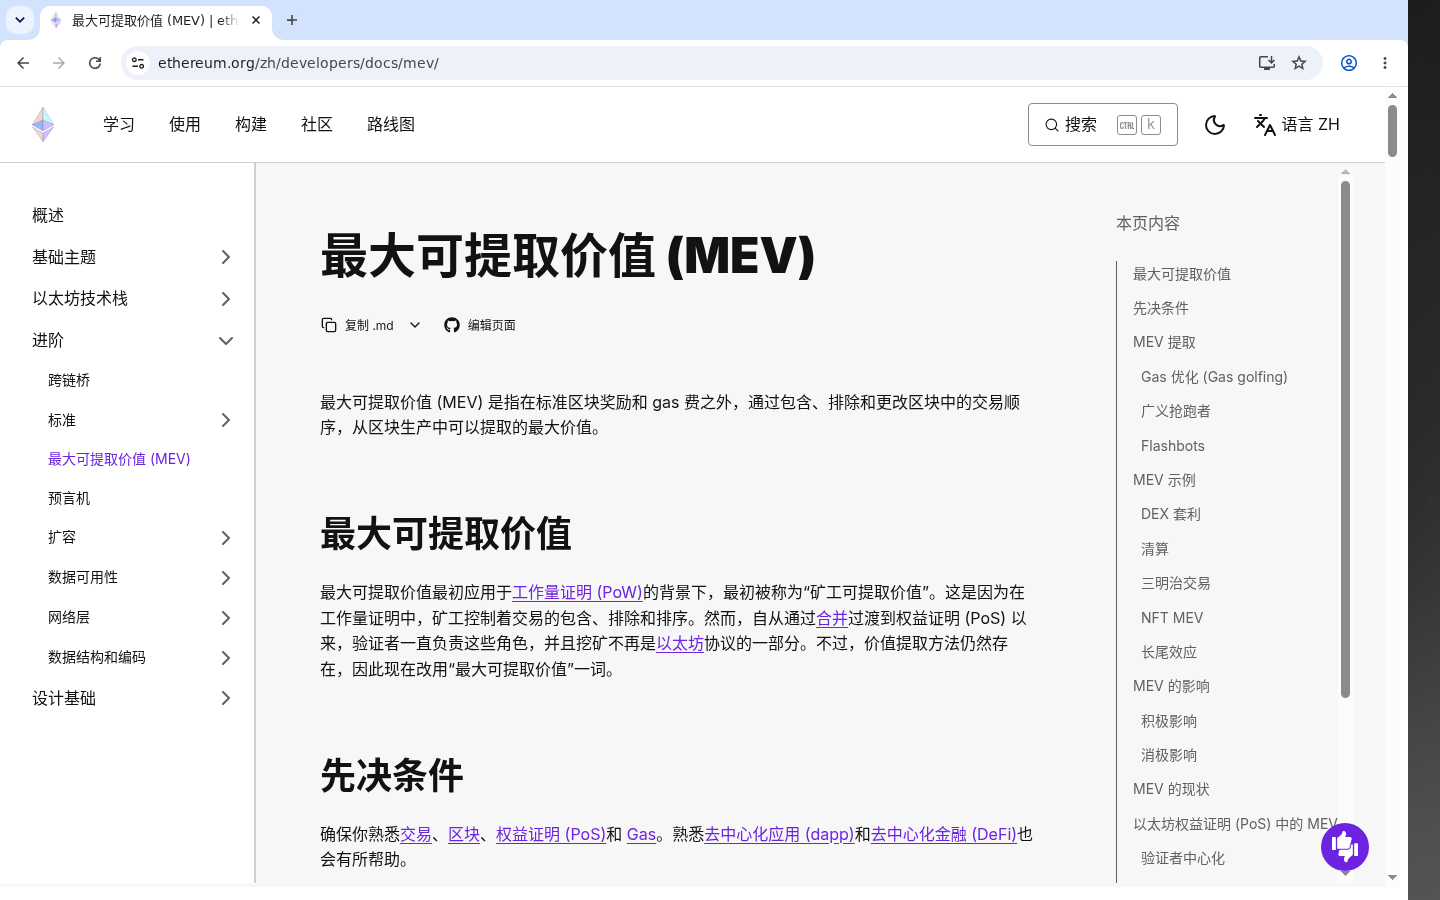Image resolution: width=1440 pixels, height=900 pixels.
Task: Open 跨链桥 sidebar item
Action: (69, 381)
